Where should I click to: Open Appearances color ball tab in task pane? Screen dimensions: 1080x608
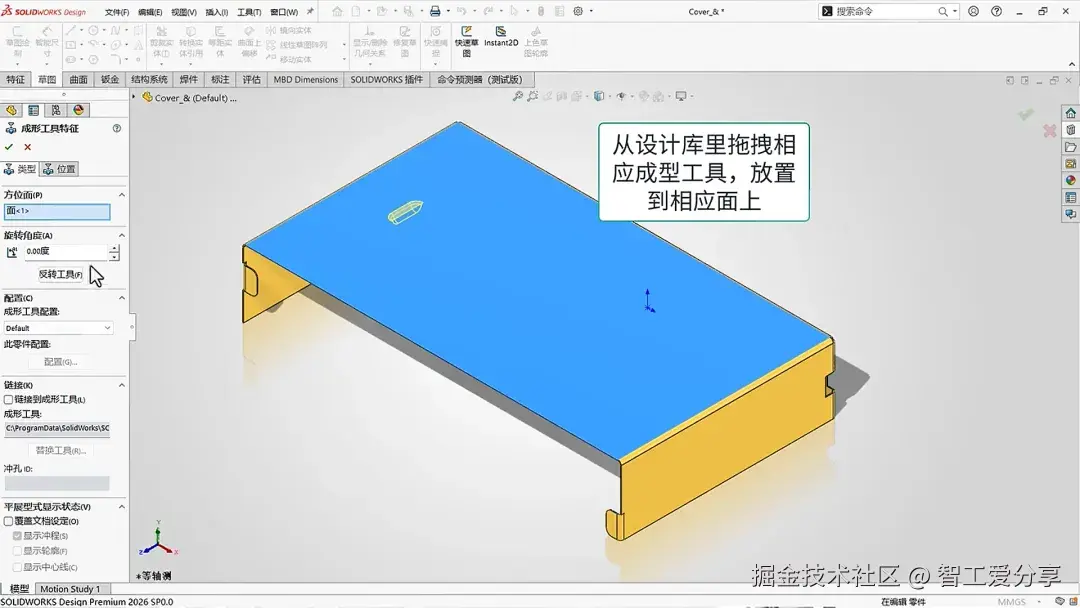pyautogui.click(x=1070, y=180)
